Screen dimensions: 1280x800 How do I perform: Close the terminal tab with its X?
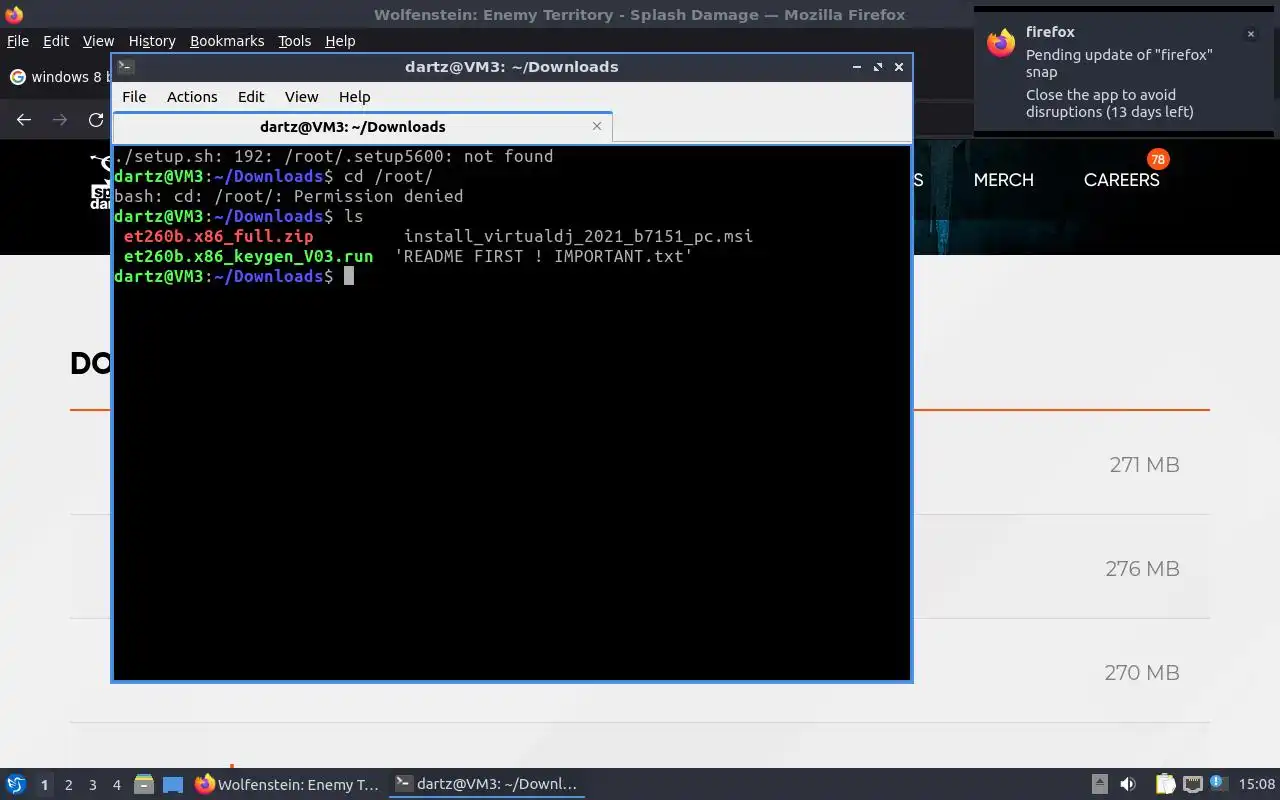click(597, 126)
